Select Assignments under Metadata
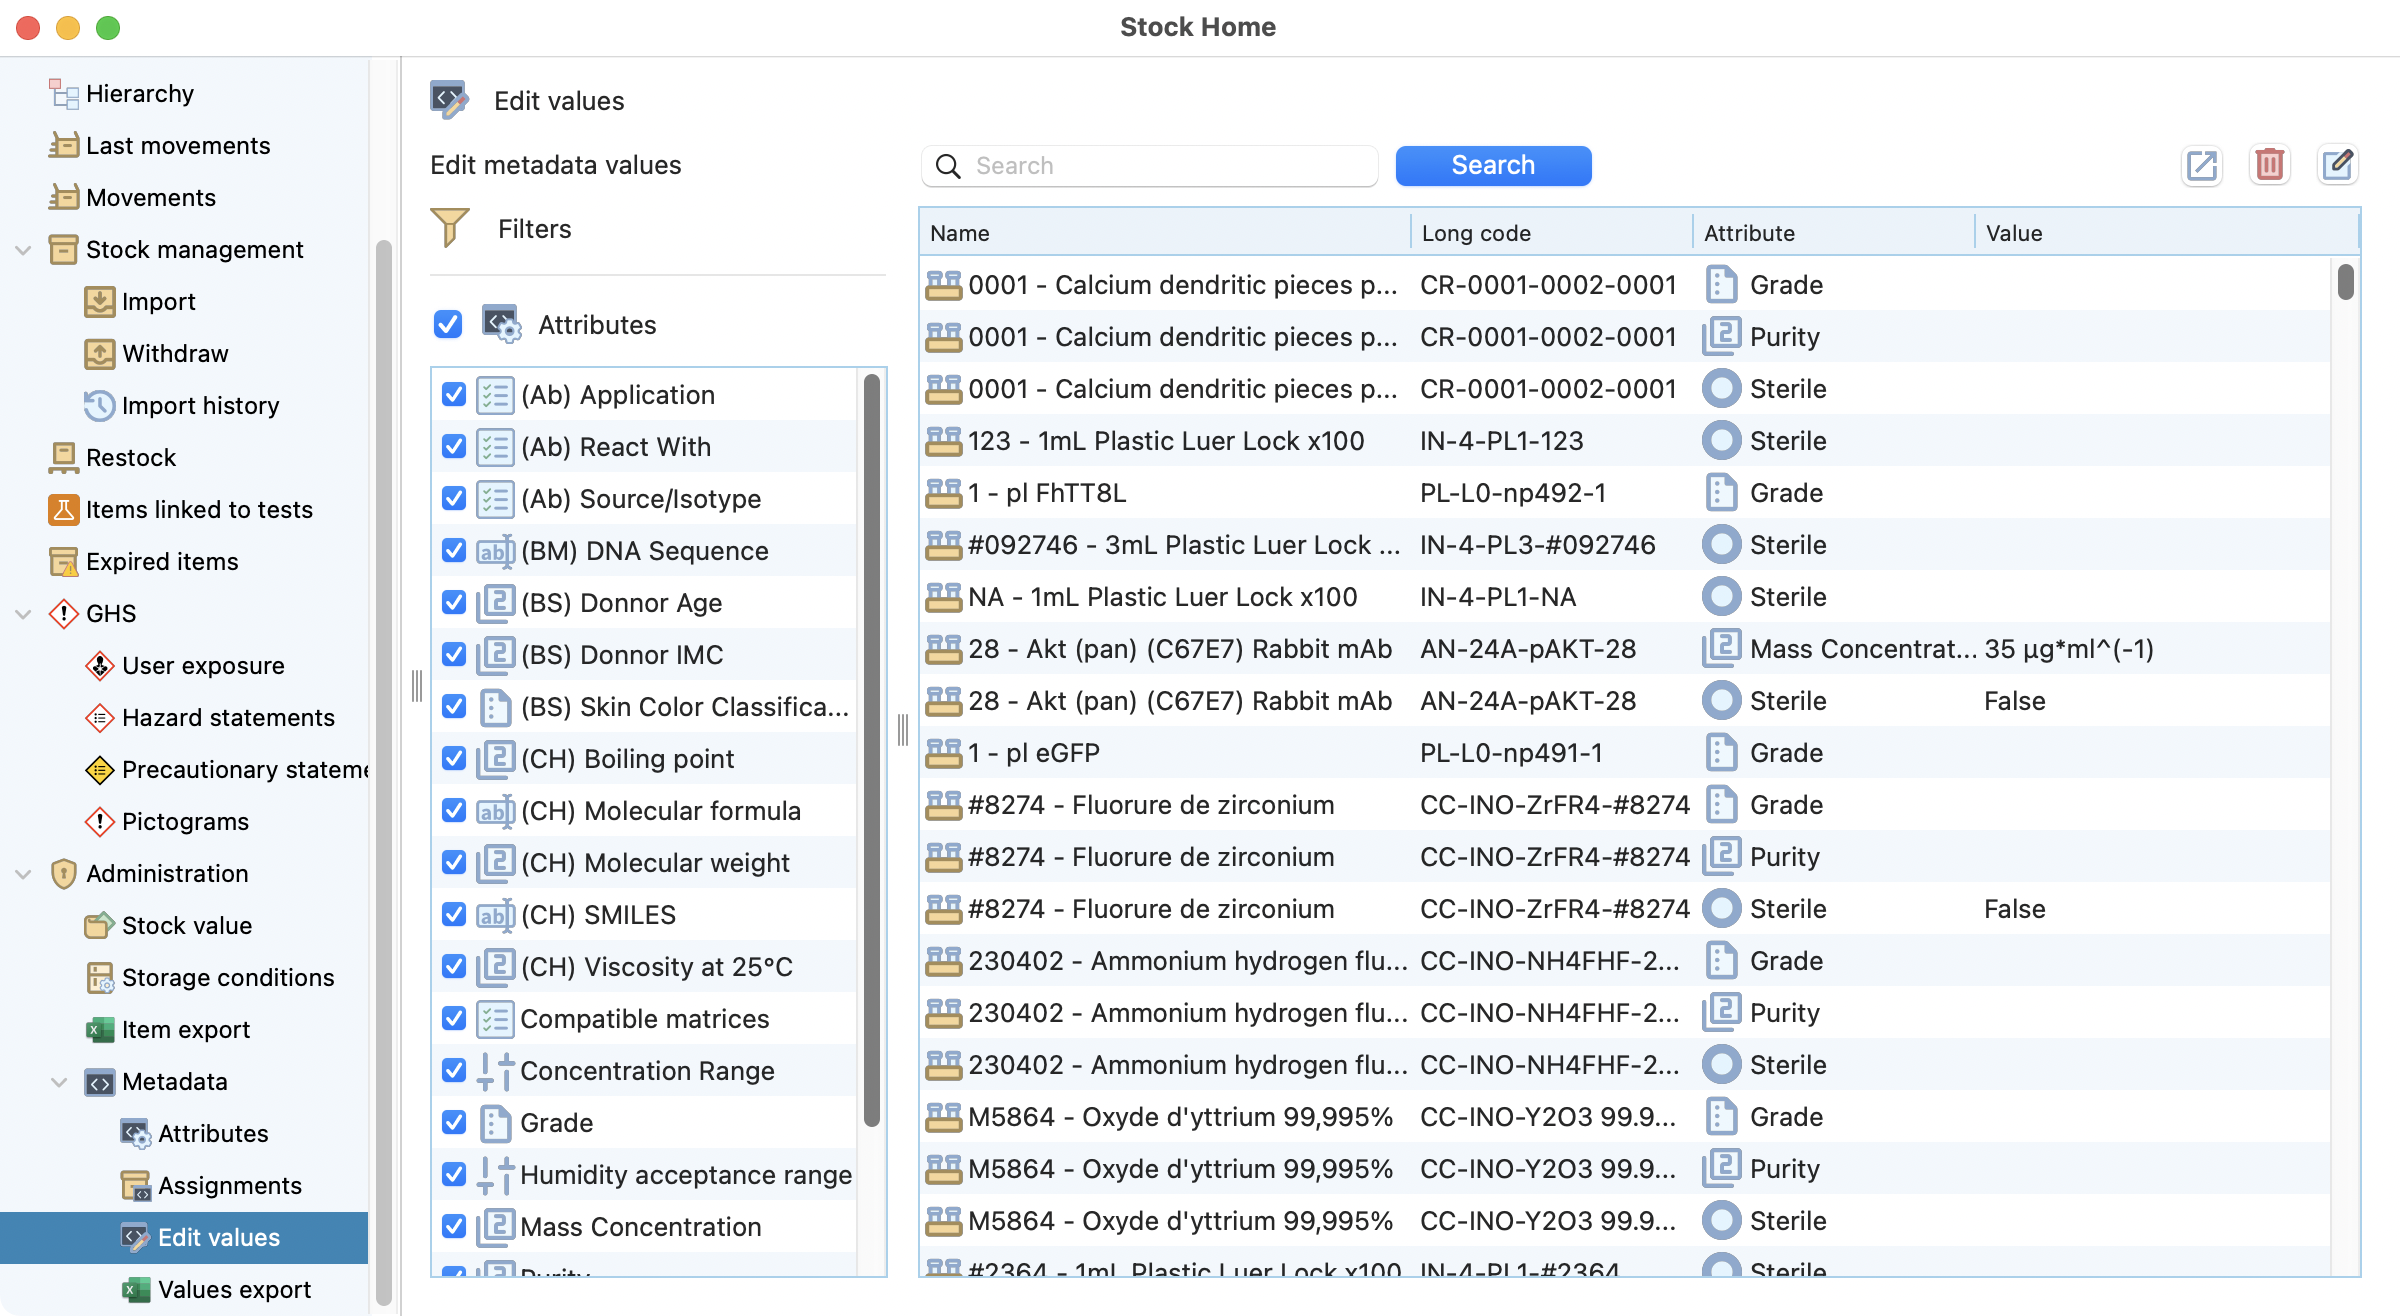The image size is (2400, 1316). pyautogui.click(x=229, y=1185)
